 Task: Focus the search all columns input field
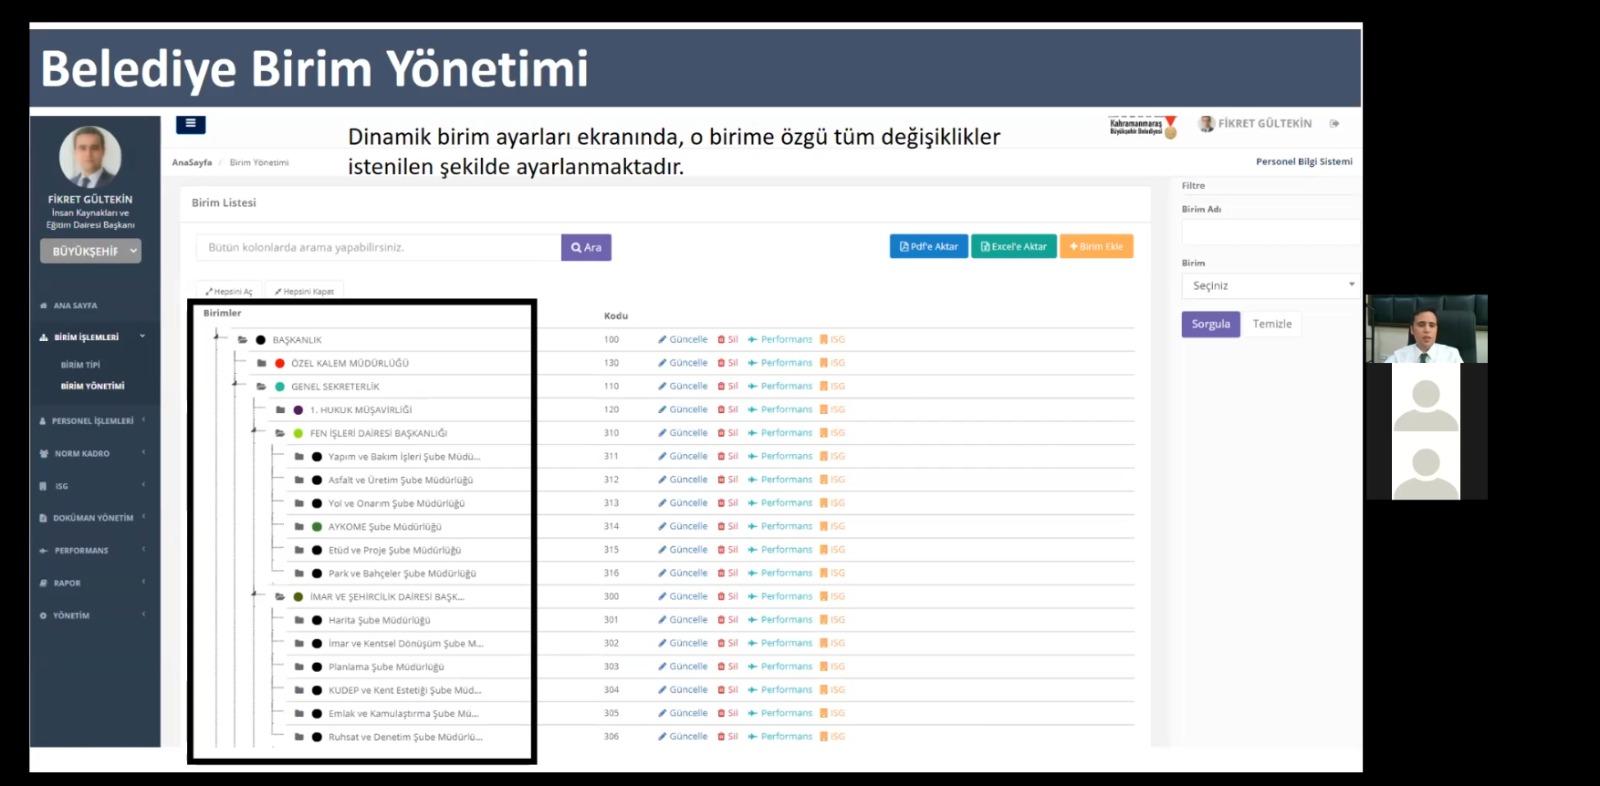(x=378, y=247)
